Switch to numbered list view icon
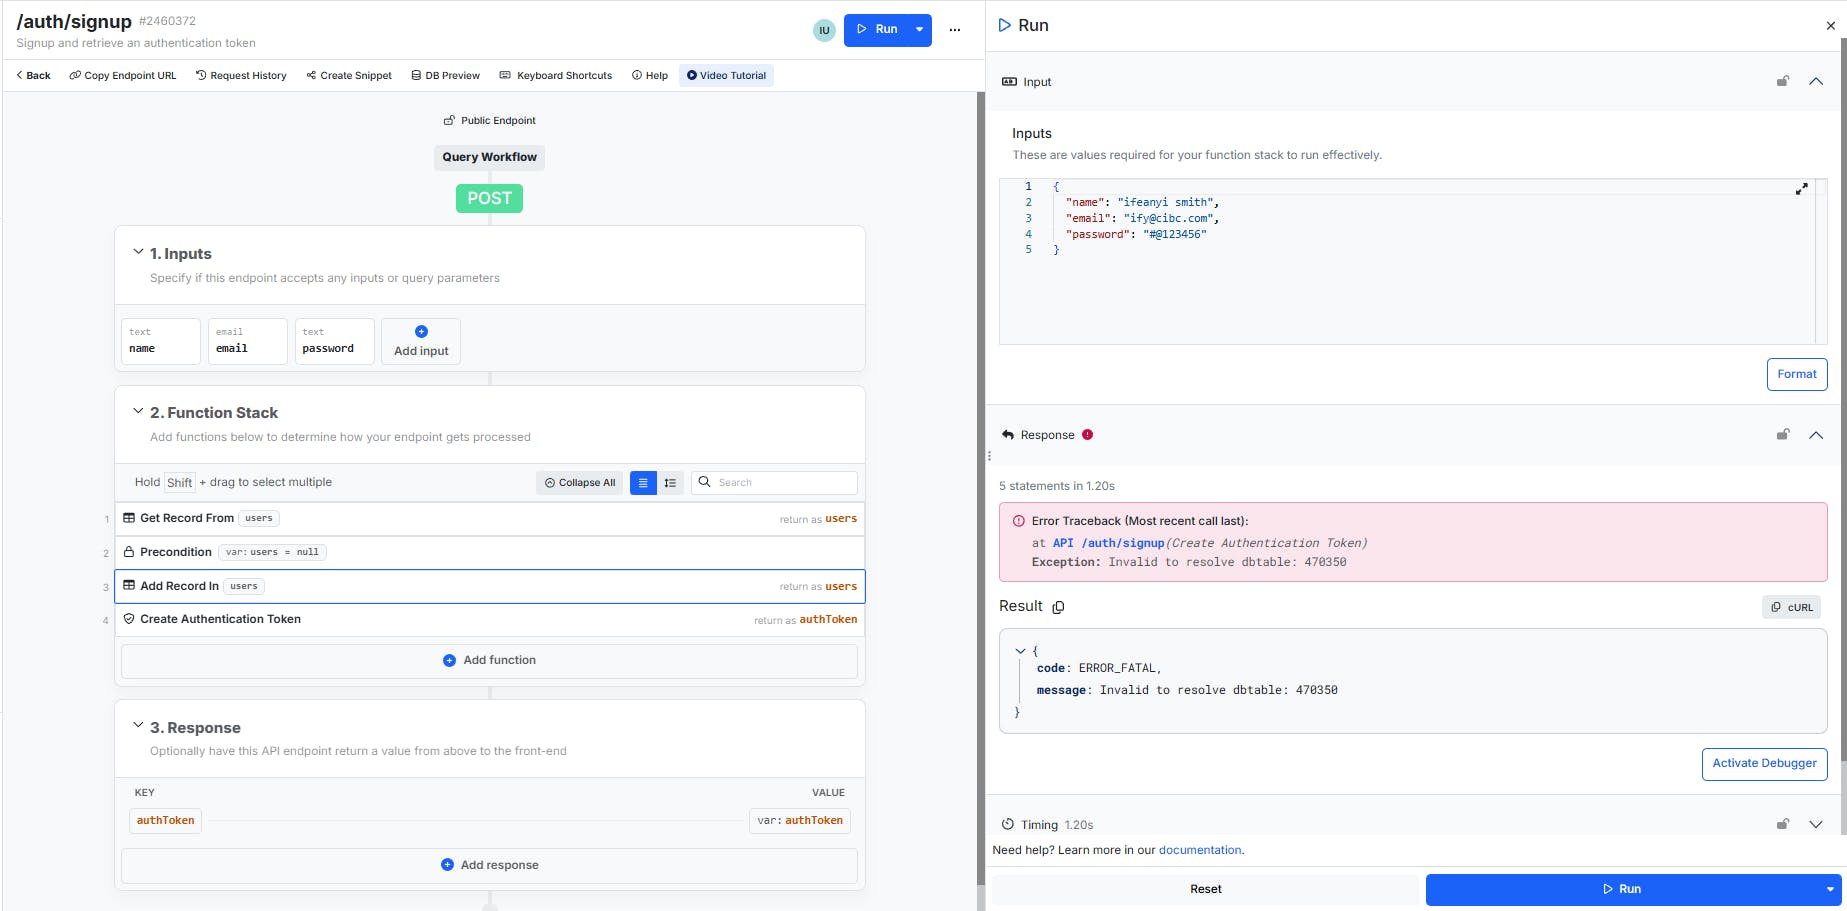Image resolution: width=1847 pixels, height=911 pixels. click(670, 483)
